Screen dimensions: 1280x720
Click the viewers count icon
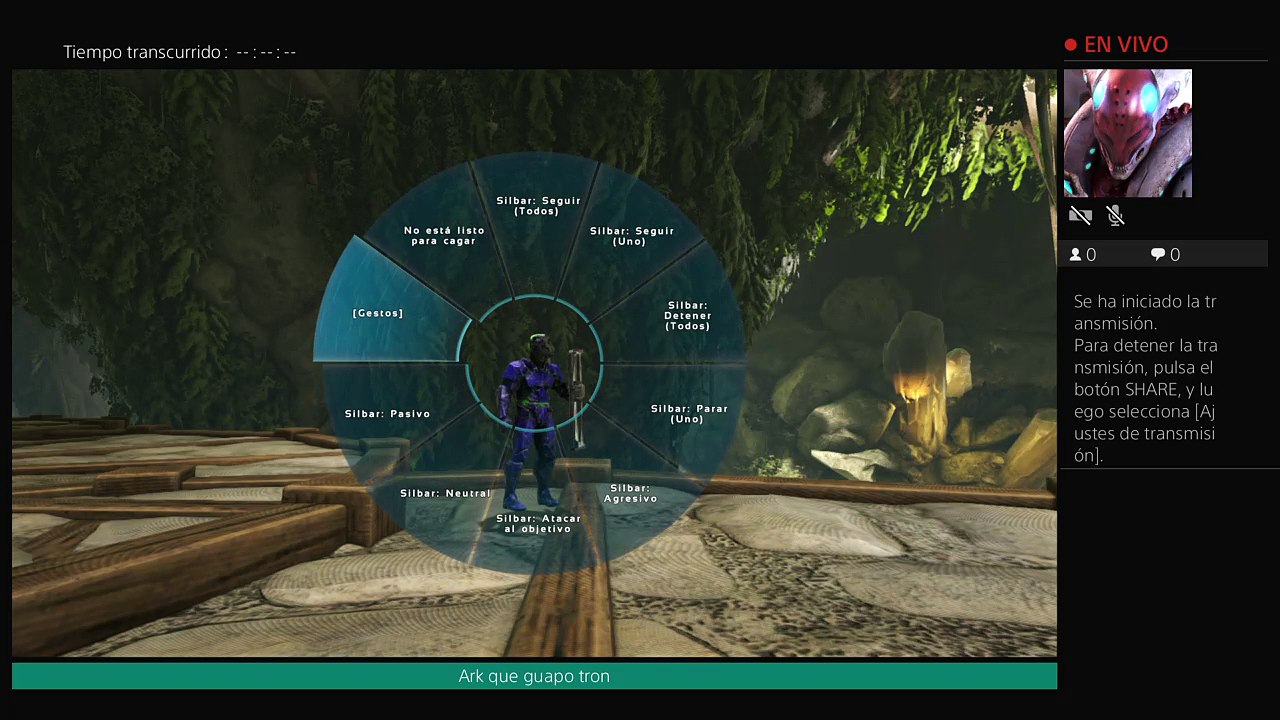[x=1076, y=255]
